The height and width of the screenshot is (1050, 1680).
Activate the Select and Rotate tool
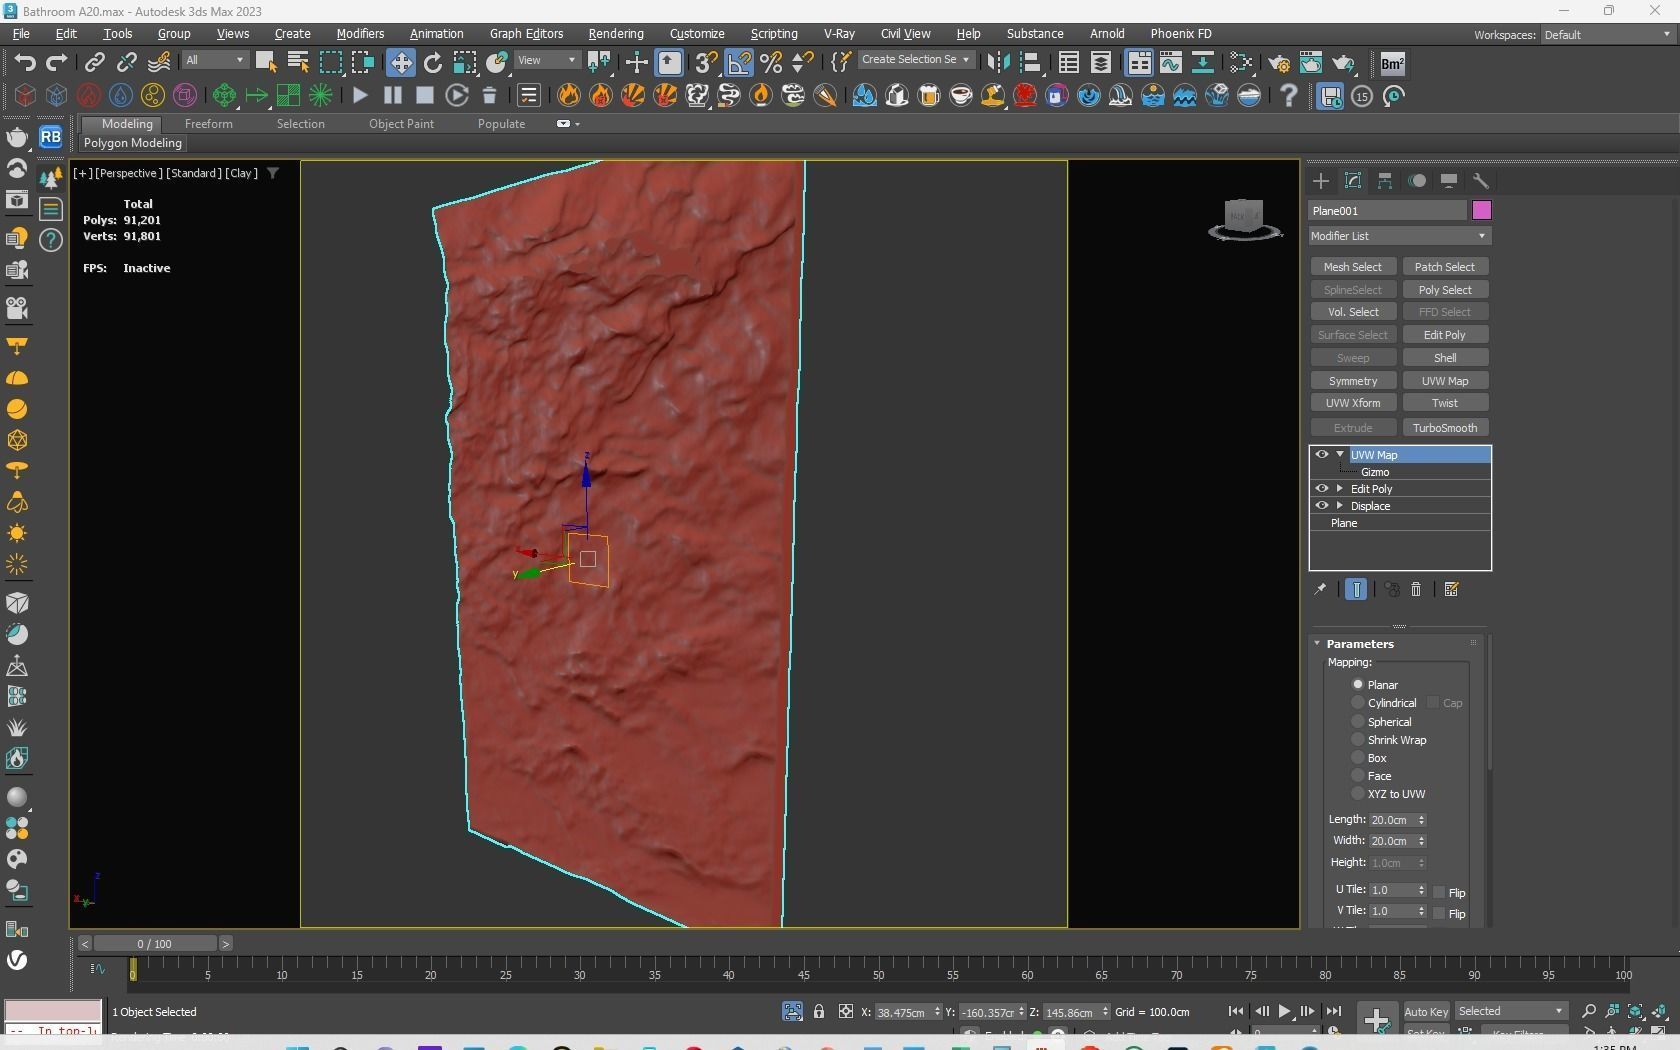432,63
